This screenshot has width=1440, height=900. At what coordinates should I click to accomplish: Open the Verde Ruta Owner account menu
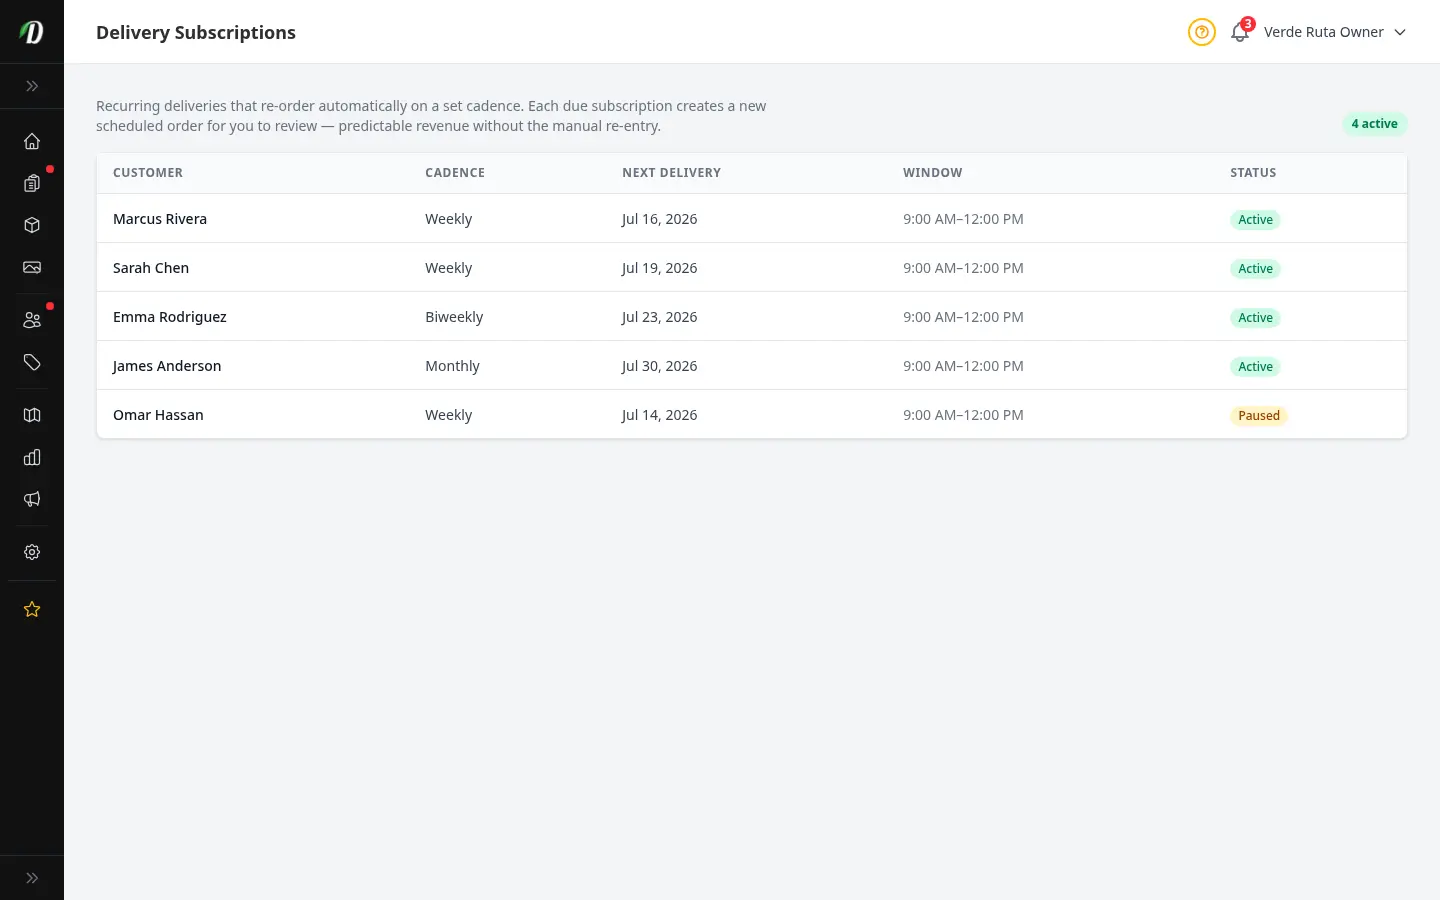(1335, 32)
